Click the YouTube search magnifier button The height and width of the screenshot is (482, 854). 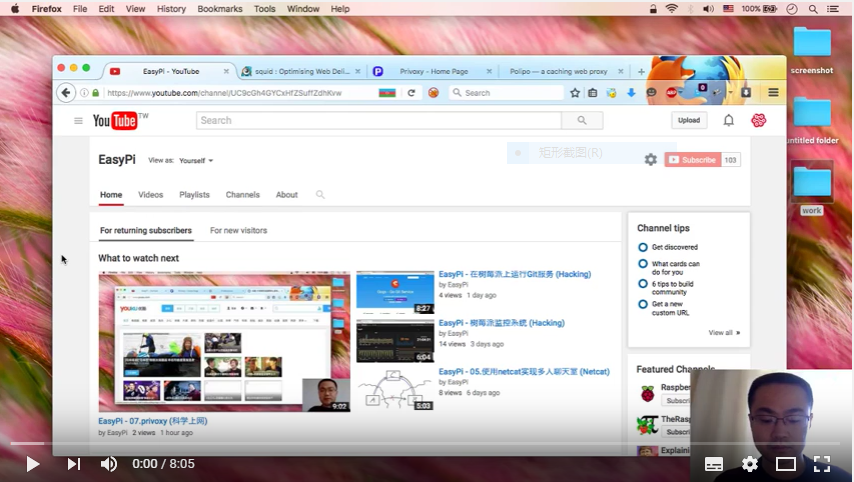click(x=582, y=120)
